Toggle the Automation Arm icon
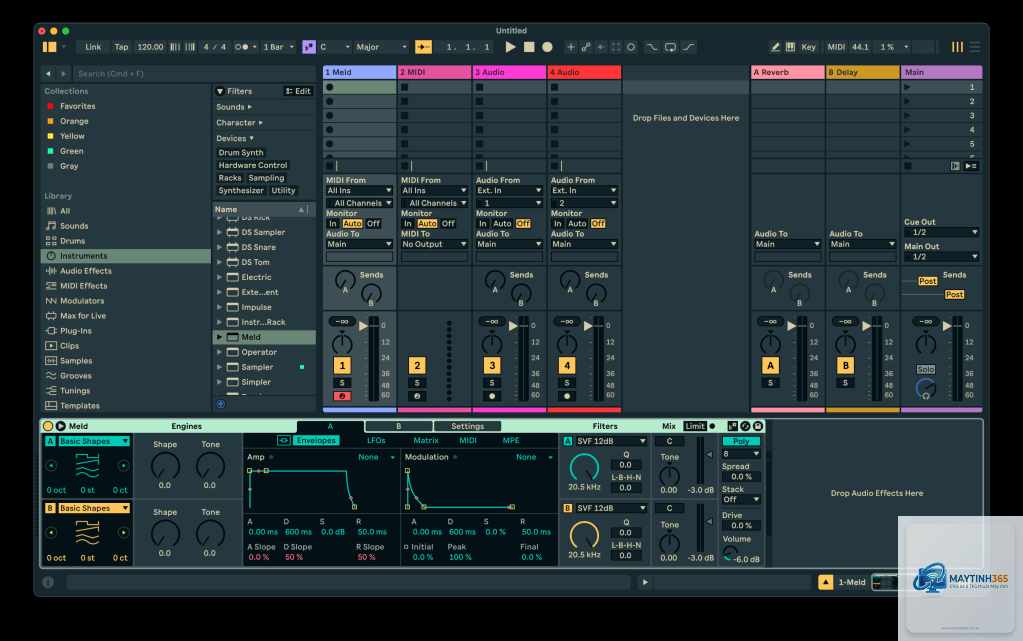1023x641 pixels. [x=586, y=47]
